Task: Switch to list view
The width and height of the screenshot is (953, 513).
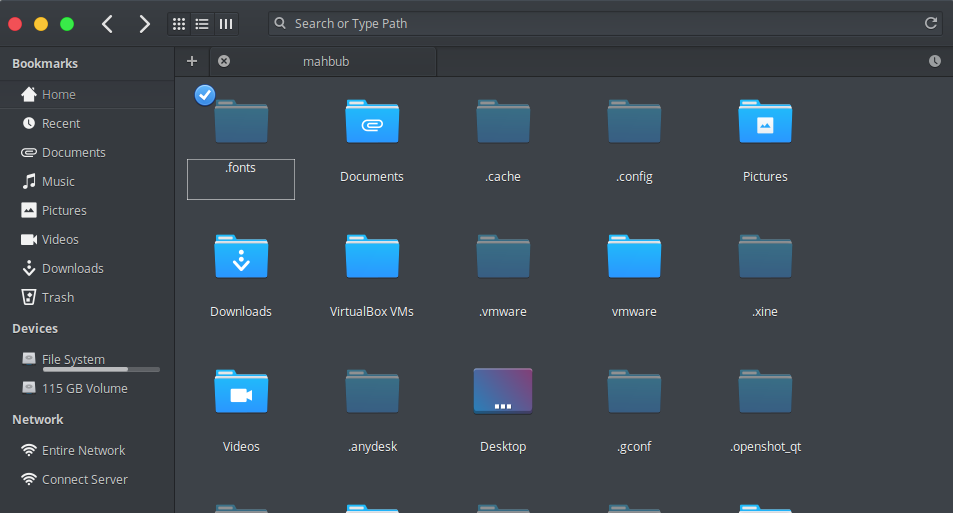Action: pos(202,24)
